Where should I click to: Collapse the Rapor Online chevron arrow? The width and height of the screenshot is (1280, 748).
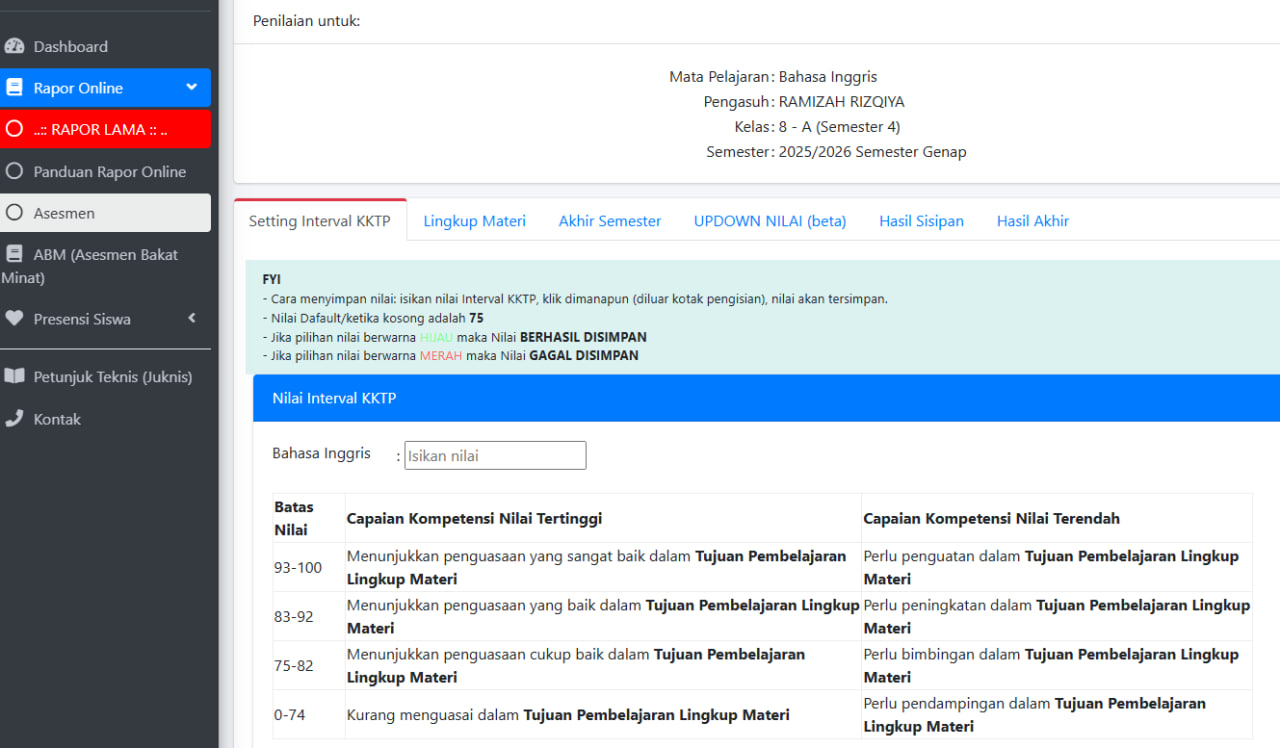pyautogui.click(x=192, y=87)
